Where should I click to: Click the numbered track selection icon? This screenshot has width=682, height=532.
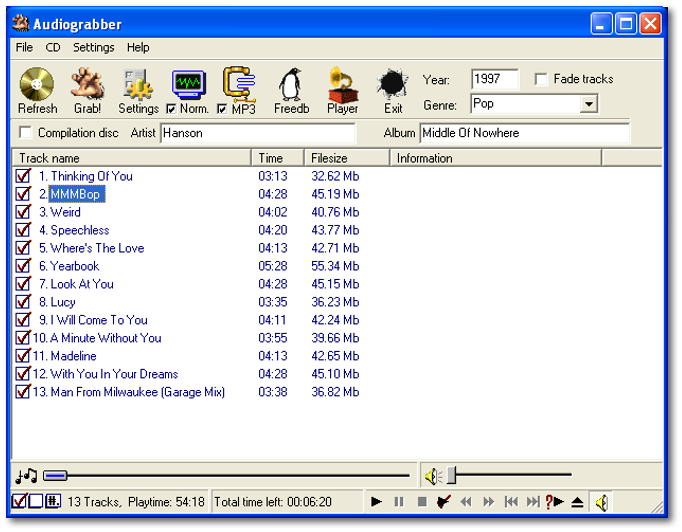pyautogui.click(x=53, y=501)
